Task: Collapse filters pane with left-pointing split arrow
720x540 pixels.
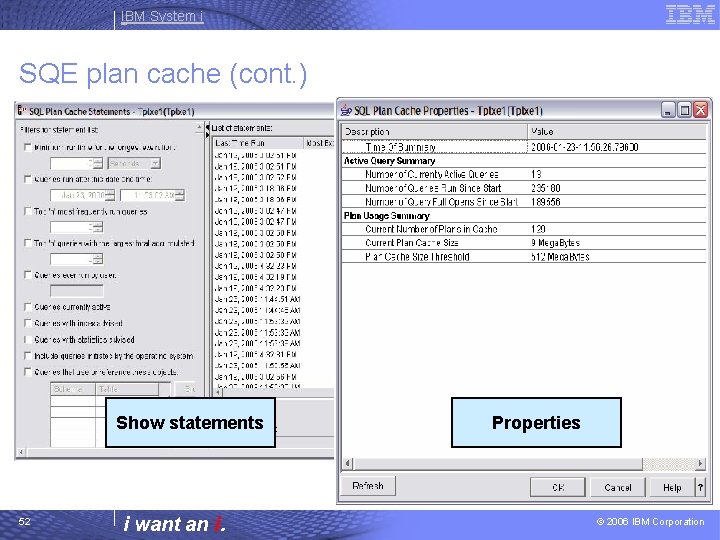Action: [x=208, y=127]
